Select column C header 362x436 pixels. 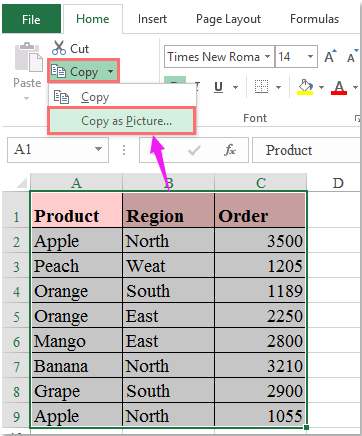click(261, 183)
